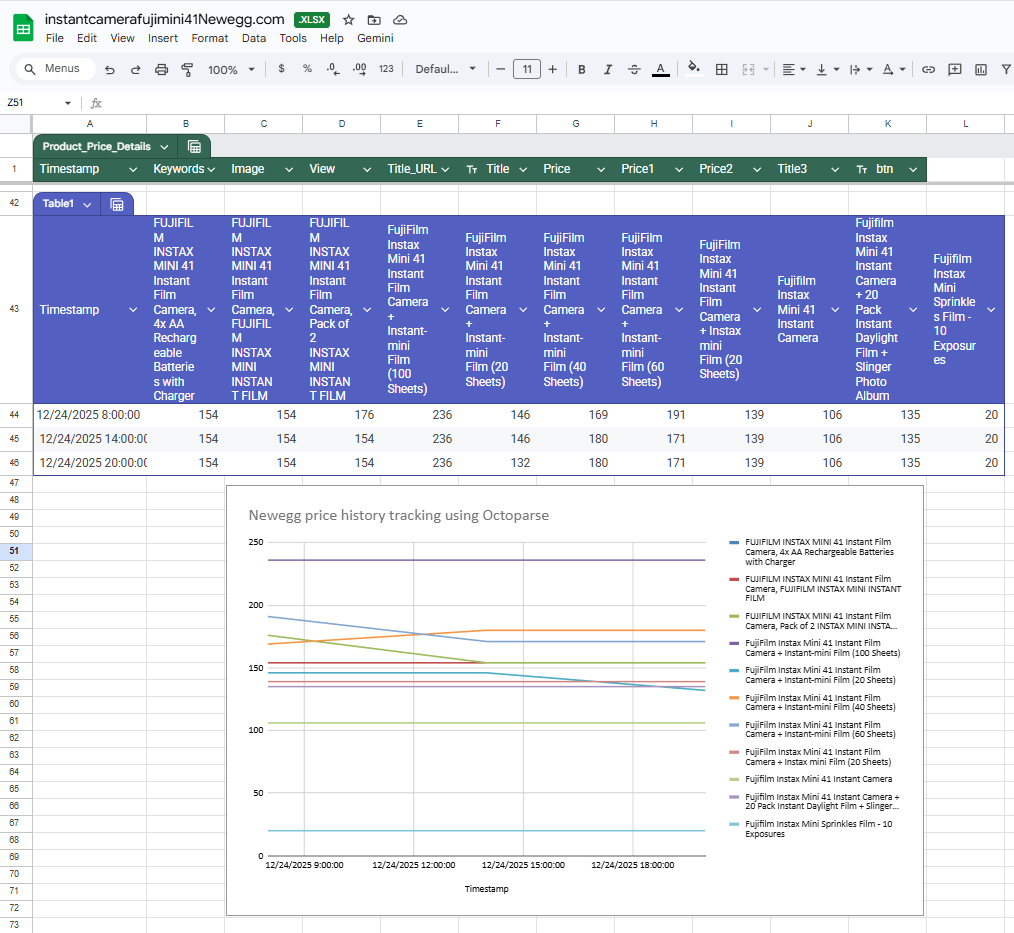This screenshot has height=933, width=1014.
Task: Click the Create a filter icon
Action: click(x=1004, y=70)
